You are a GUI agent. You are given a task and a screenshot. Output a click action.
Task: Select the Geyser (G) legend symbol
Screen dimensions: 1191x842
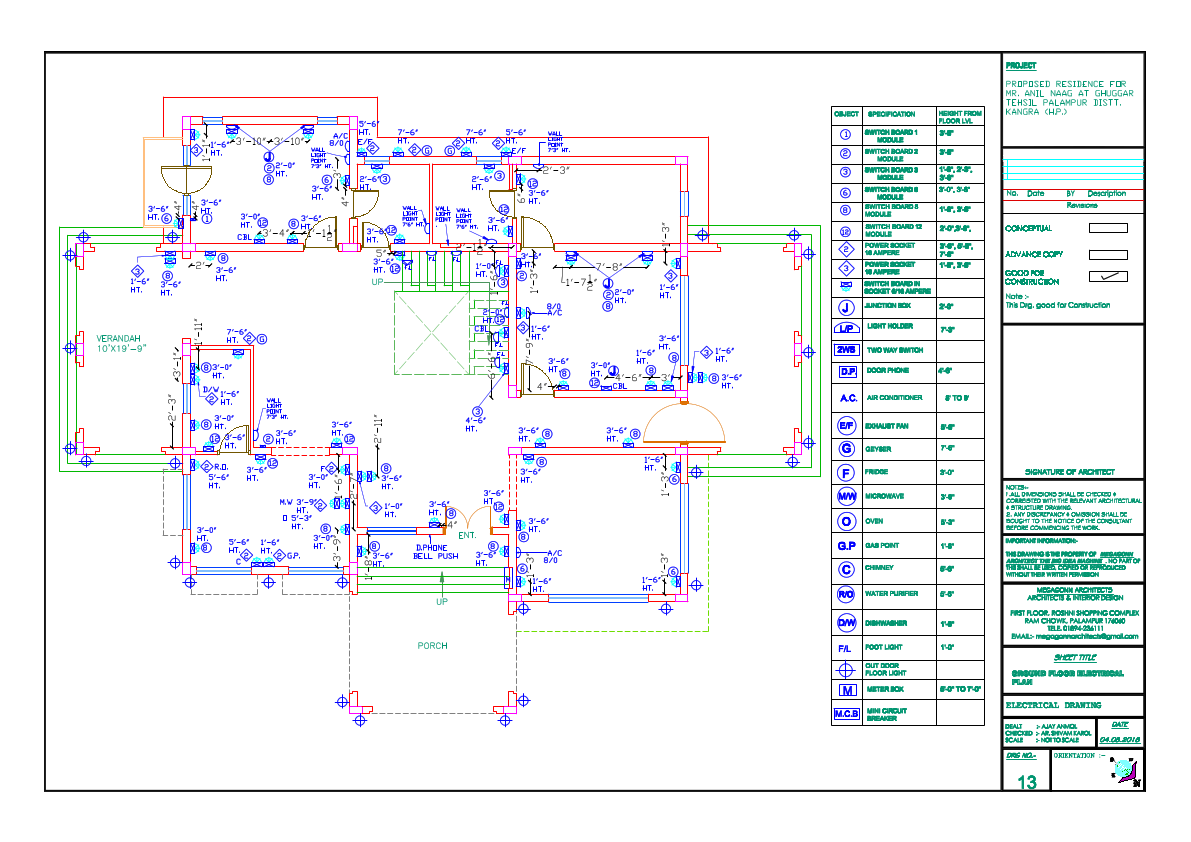[849, 449]
